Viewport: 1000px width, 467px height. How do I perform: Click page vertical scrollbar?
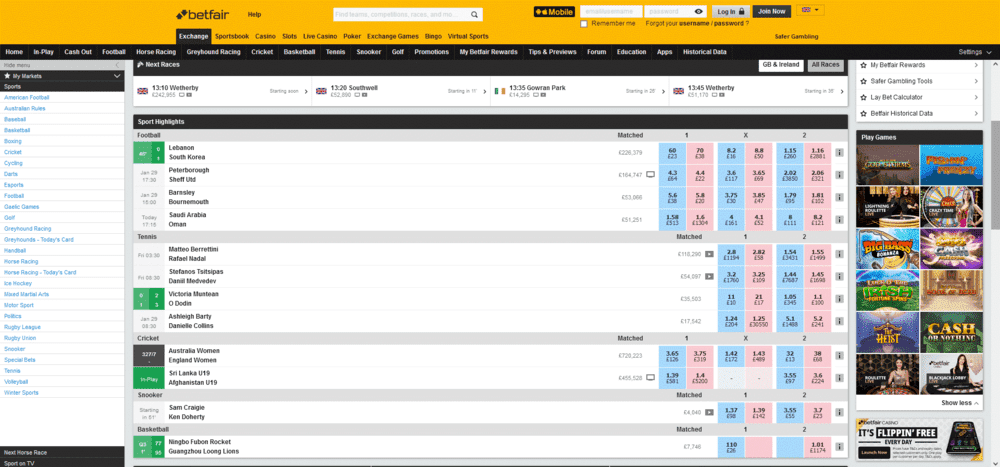[x=996, y=174]
